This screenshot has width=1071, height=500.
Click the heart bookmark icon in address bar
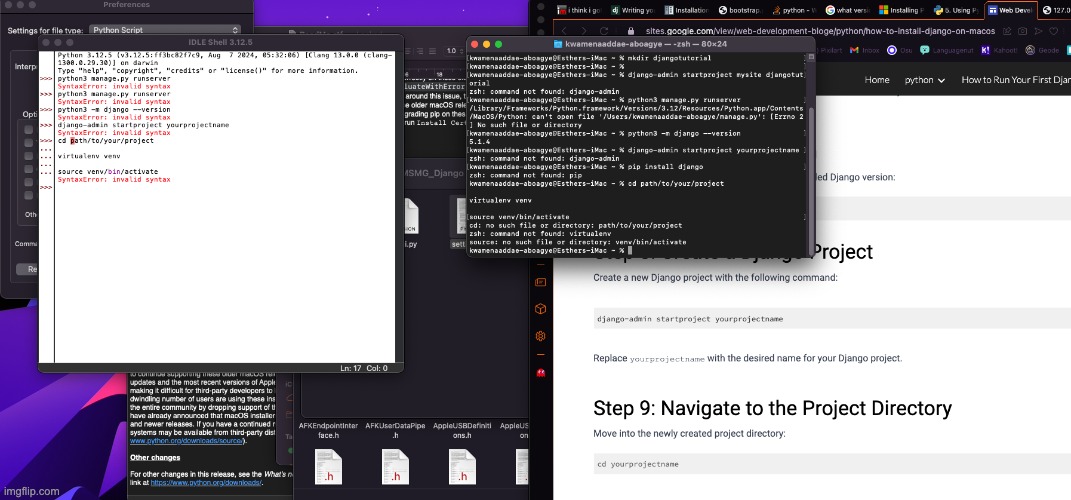[1055, 31]
